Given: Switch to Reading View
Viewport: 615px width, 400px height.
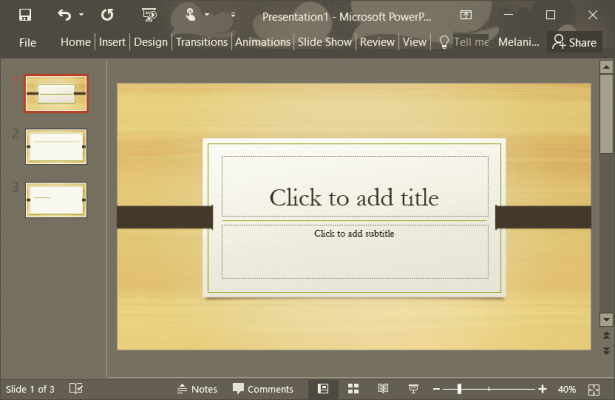Looking at the screenshot, I should pyautogui.click(x=383, y=389).
